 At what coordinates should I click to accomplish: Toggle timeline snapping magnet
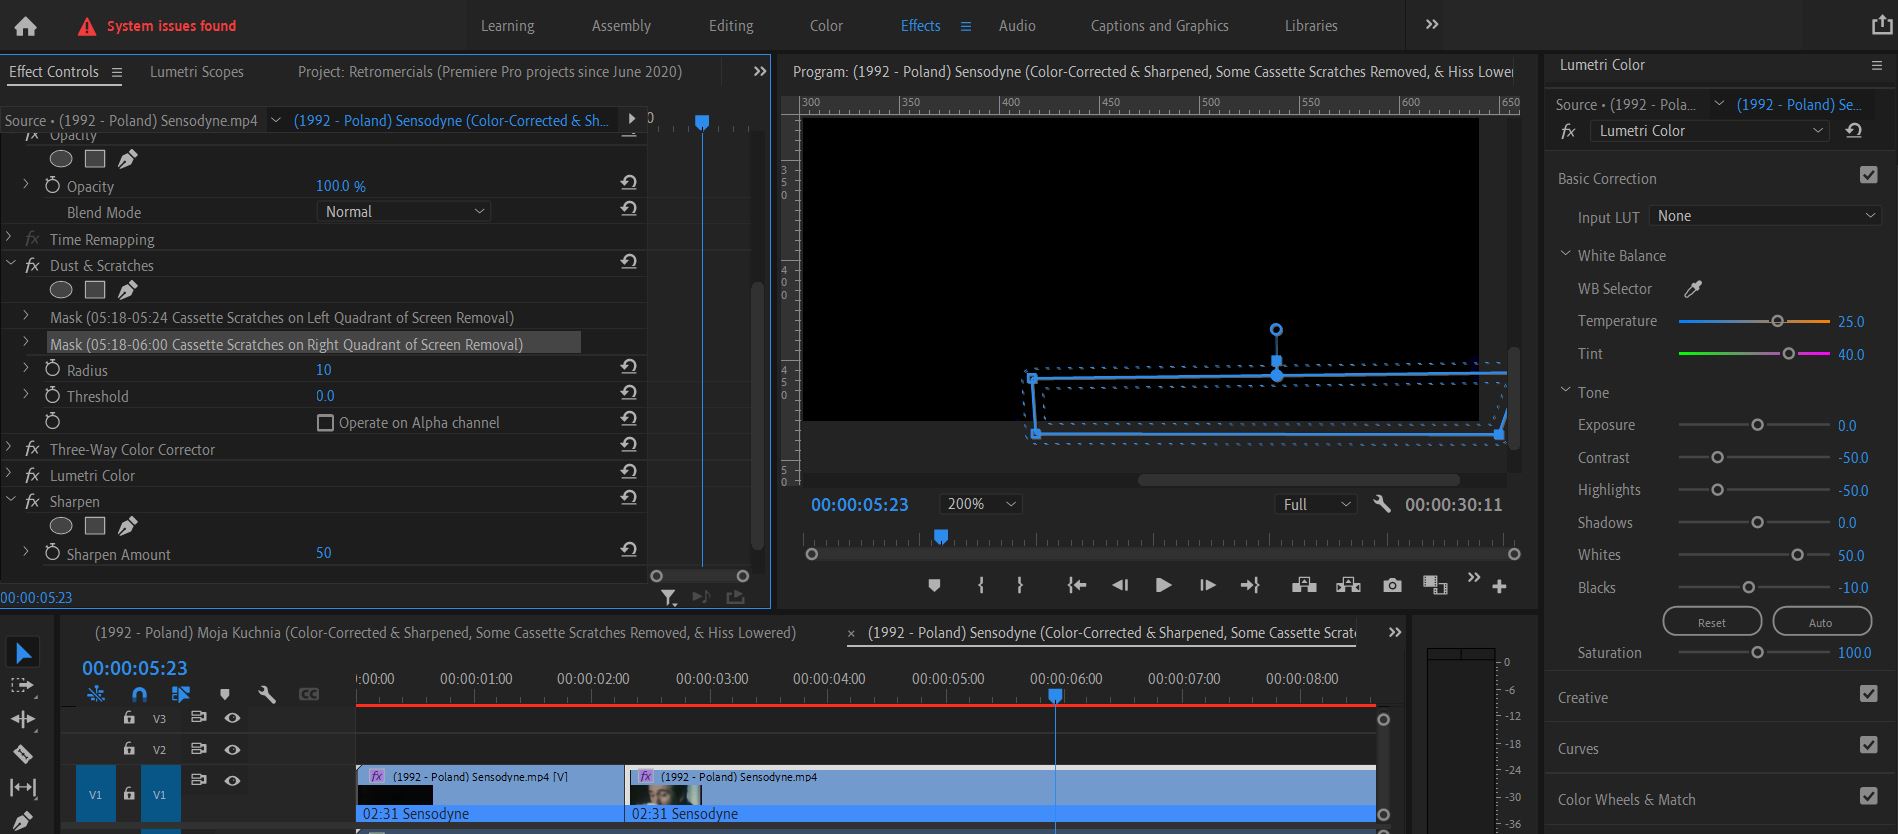coord(139,694)
